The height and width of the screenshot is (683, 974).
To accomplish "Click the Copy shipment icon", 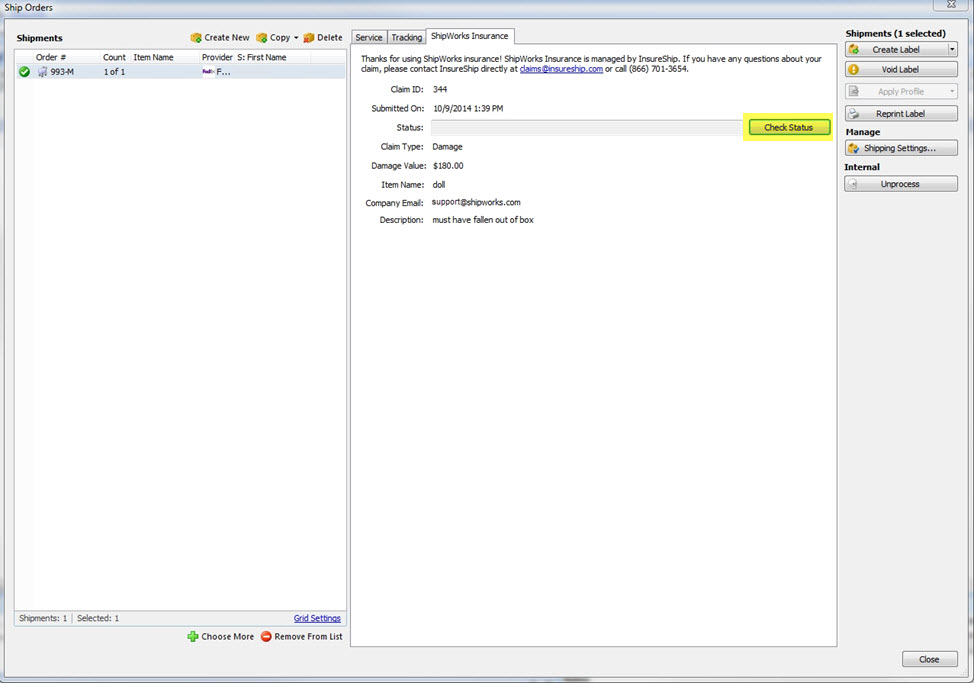I will click(262, 38).
